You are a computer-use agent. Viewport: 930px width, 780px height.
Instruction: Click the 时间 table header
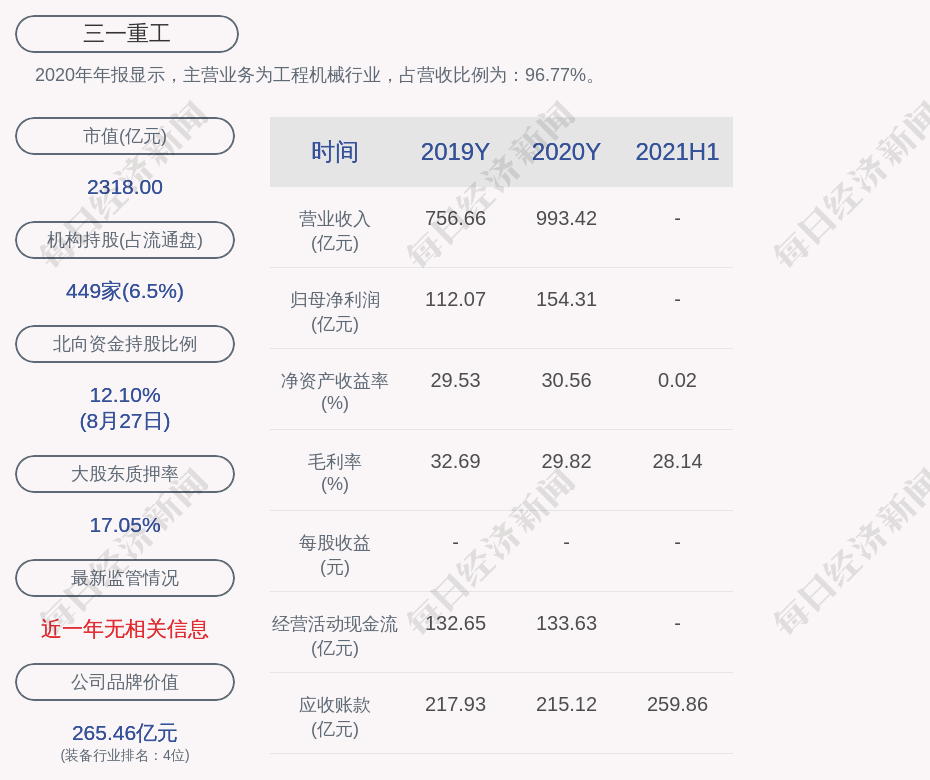(x=335, y=152)
